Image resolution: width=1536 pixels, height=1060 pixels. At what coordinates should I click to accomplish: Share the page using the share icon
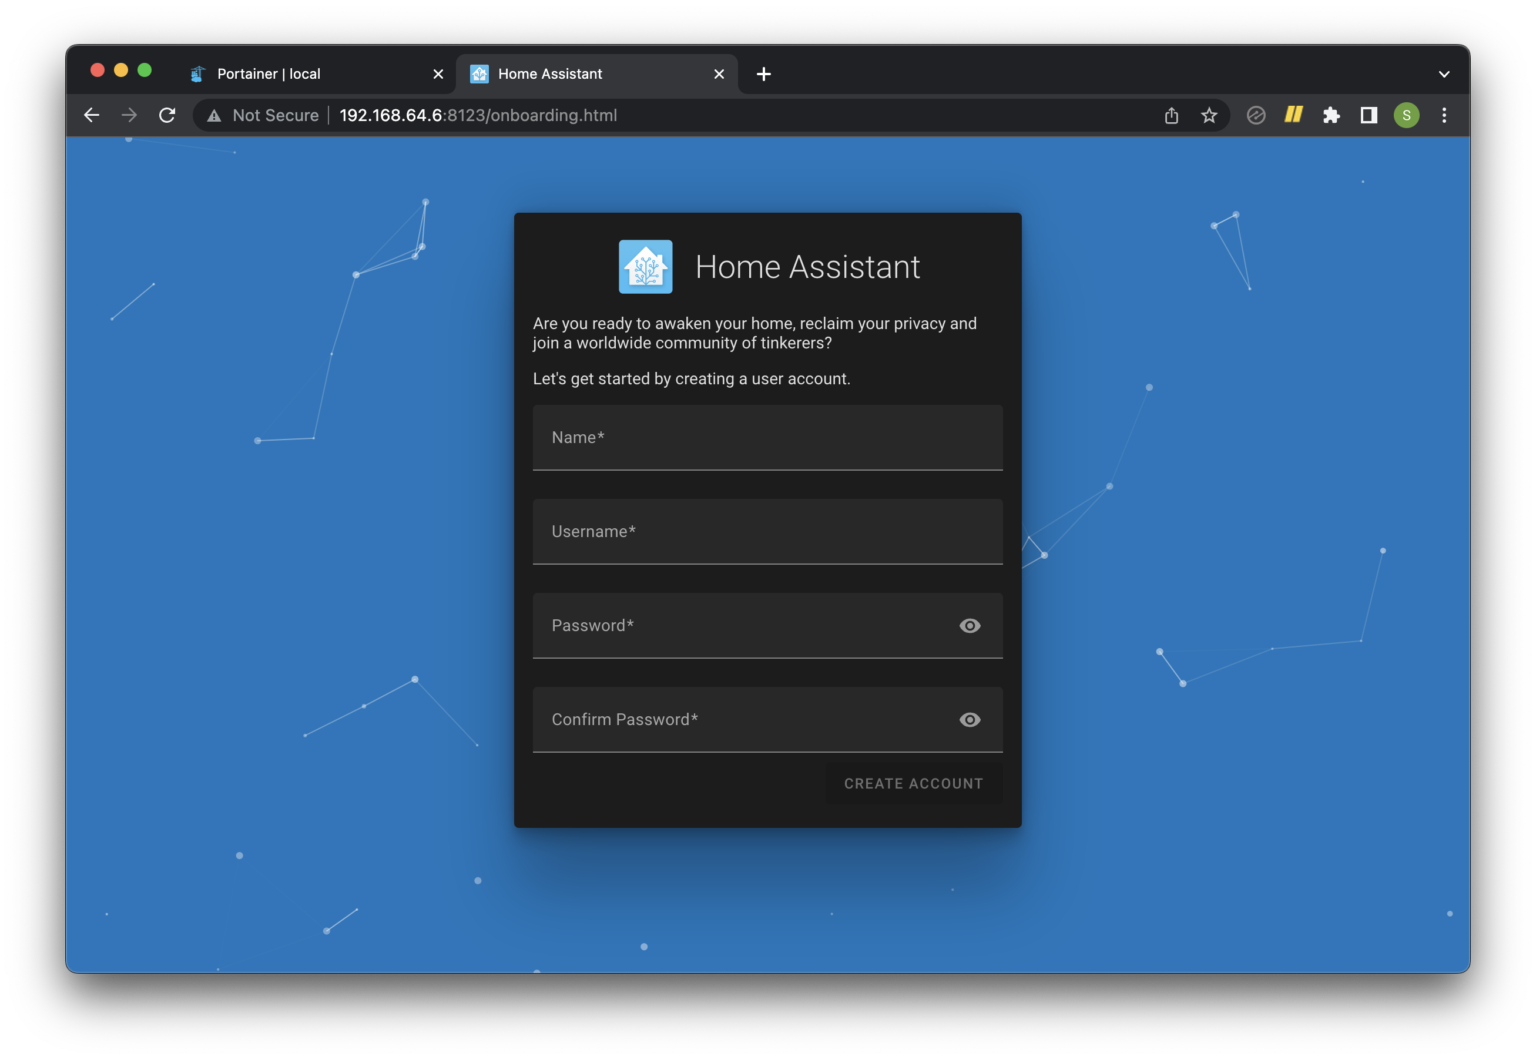pos(1171,115)
